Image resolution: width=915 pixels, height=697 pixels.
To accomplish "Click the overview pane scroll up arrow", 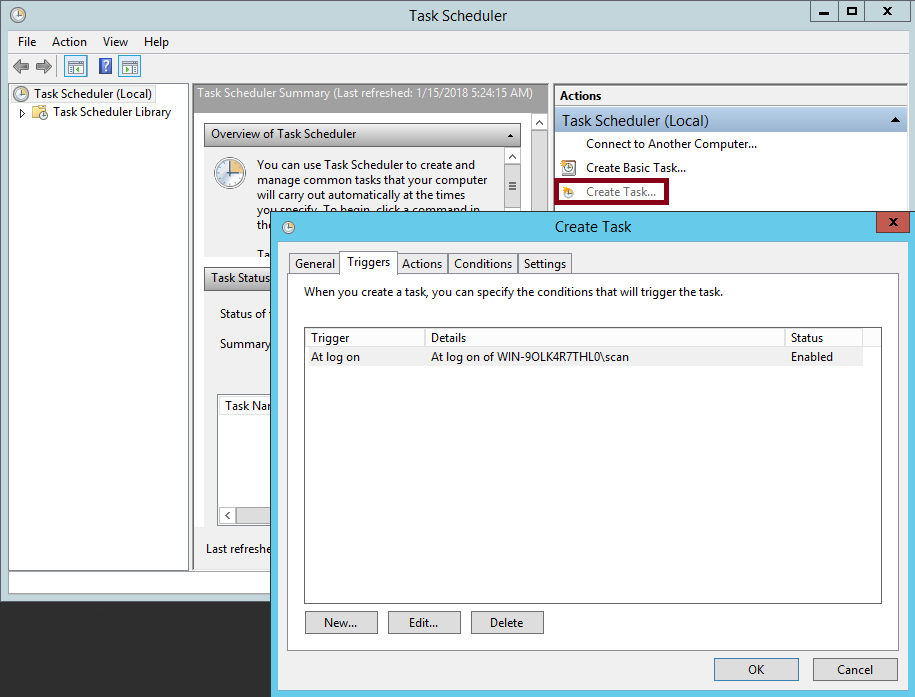I will (x=513, y=157).
